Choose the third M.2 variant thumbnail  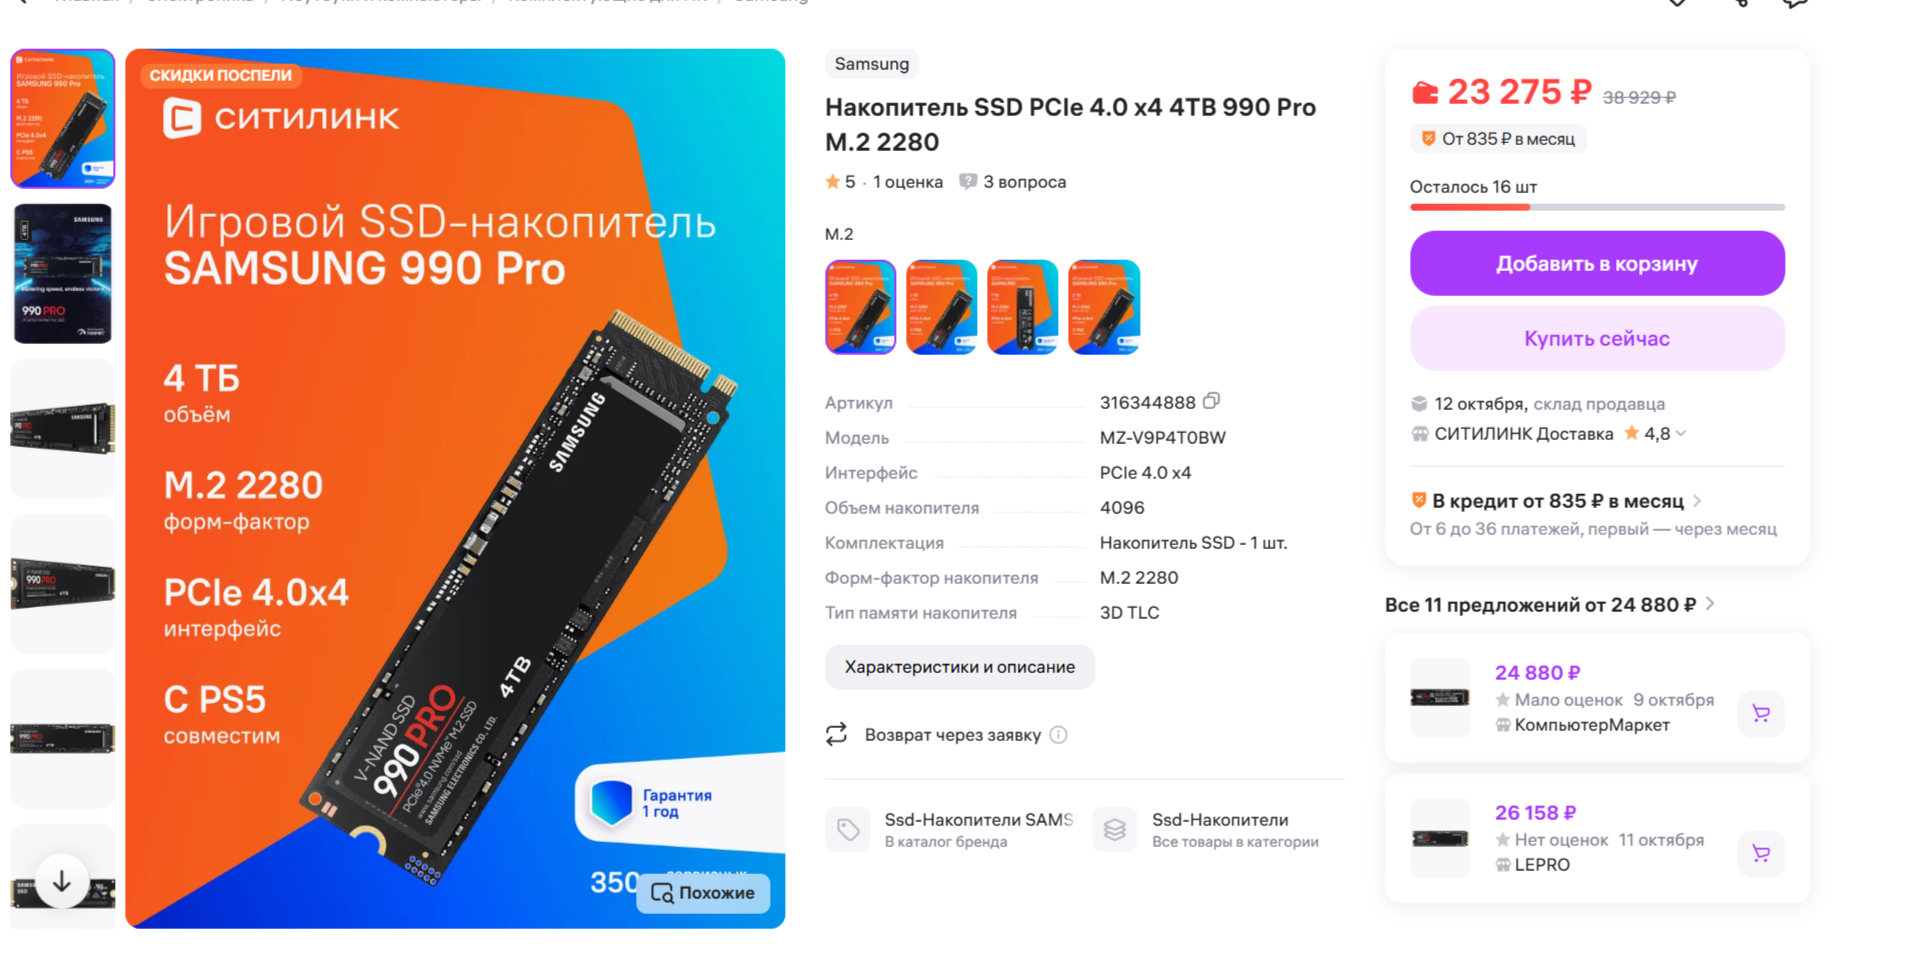point(1022,307)
